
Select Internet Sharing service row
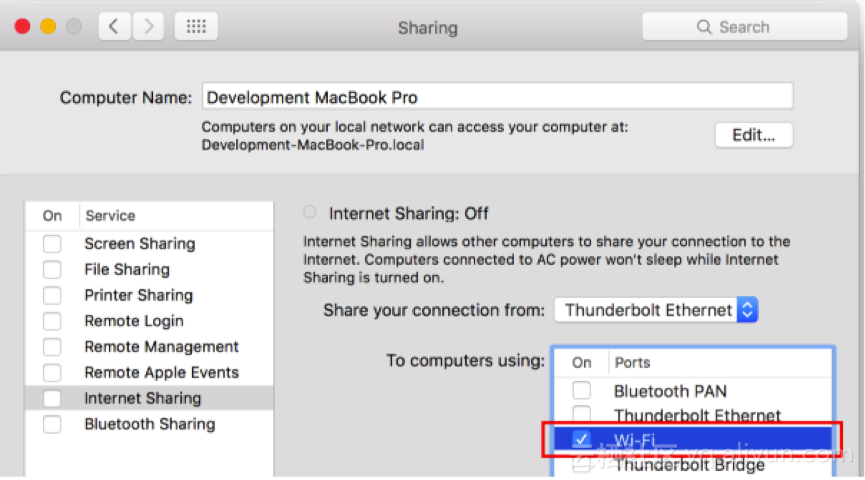point(149,398)
